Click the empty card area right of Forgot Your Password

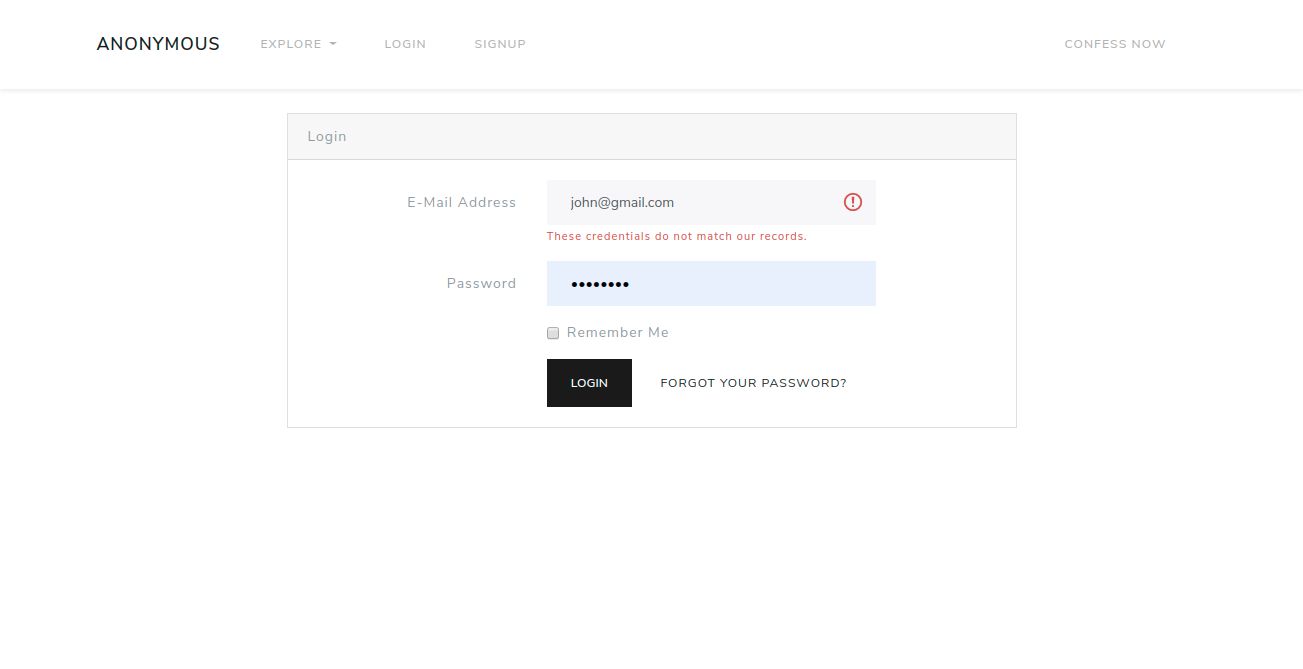click(930, 383)
